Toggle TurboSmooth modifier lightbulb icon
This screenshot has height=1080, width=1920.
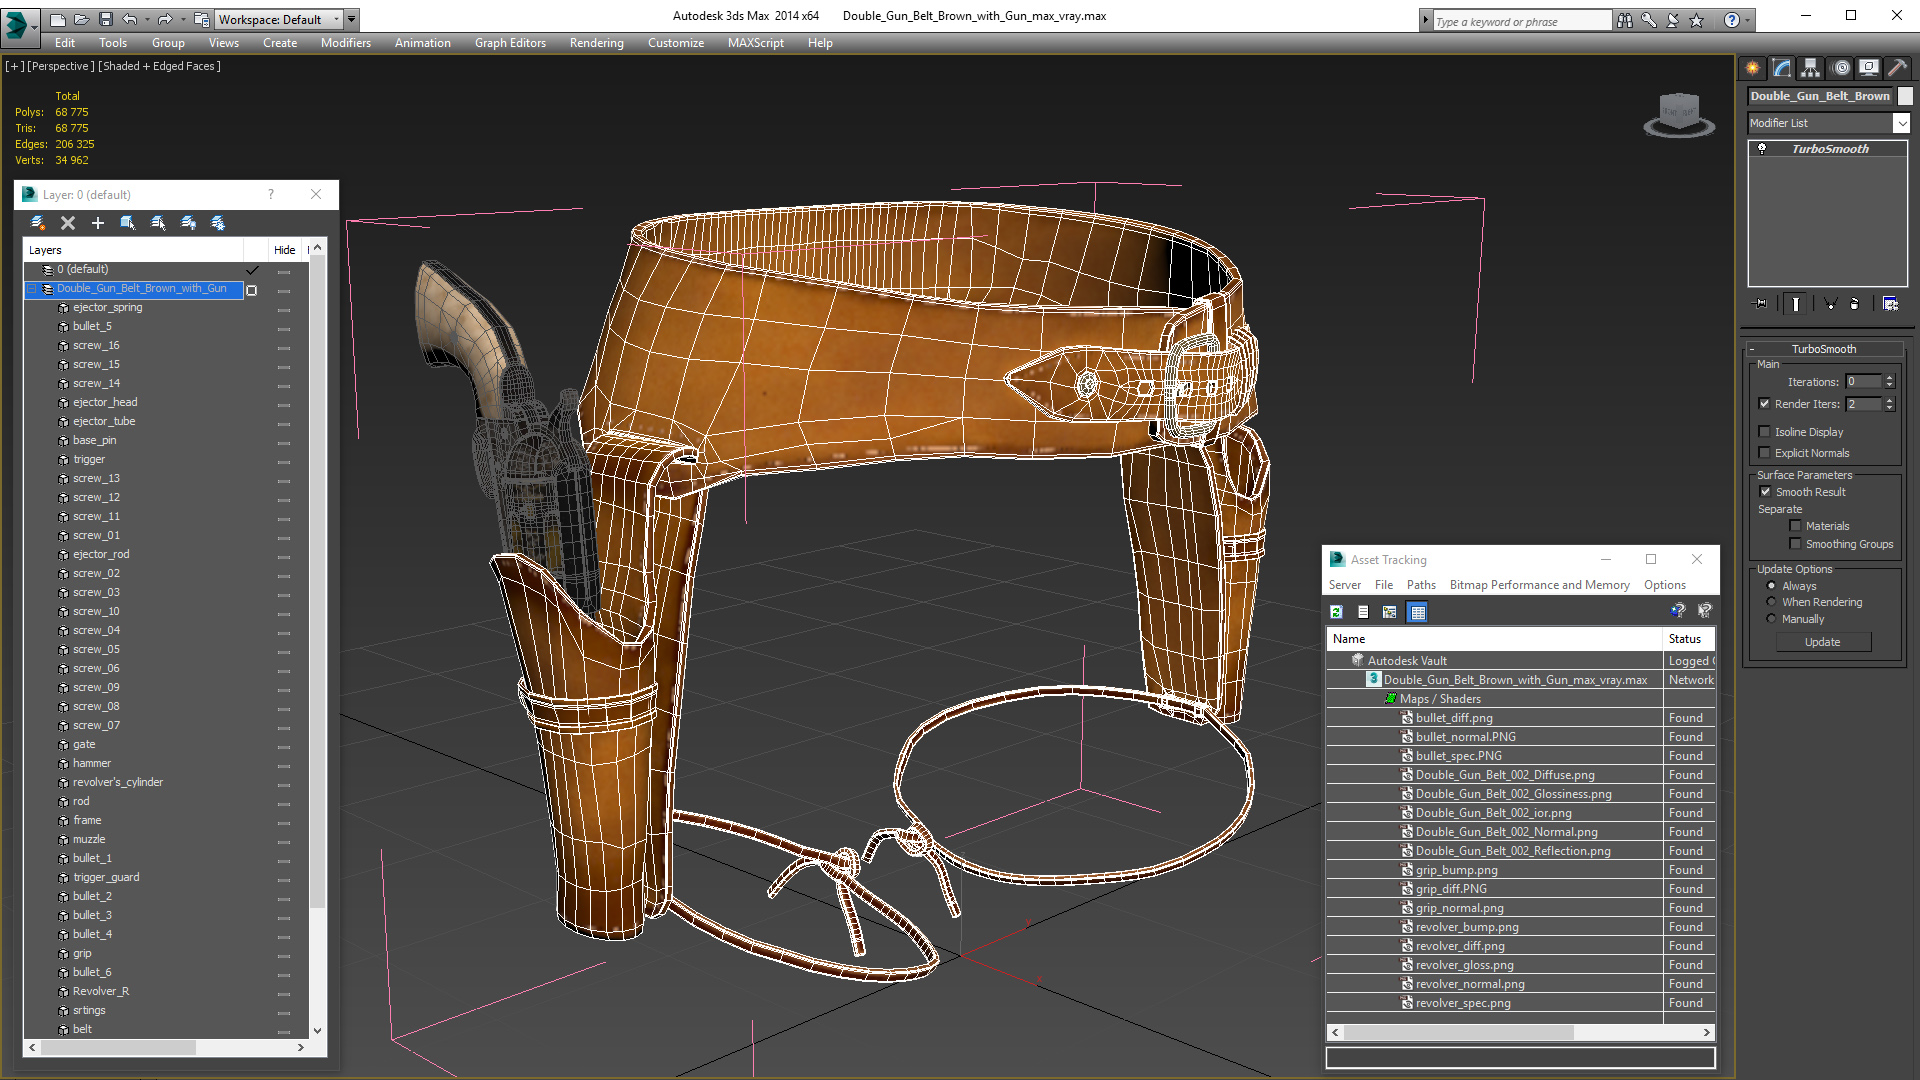1762,149
